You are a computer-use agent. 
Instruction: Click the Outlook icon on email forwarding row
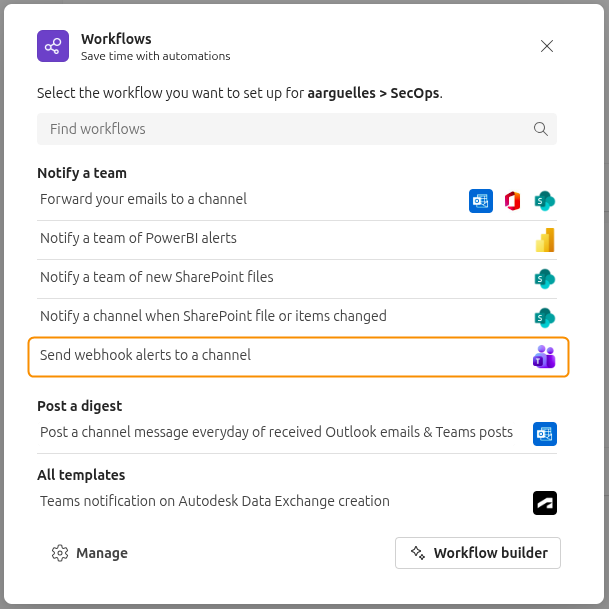point(481,201)
